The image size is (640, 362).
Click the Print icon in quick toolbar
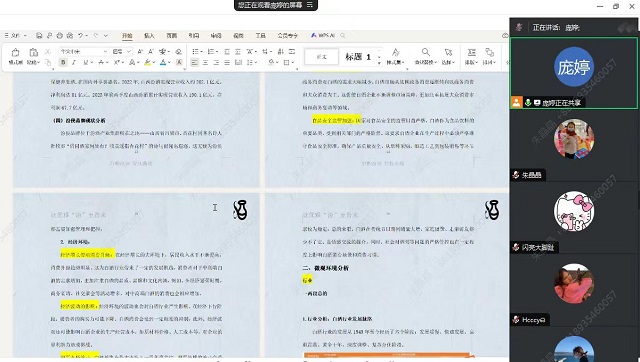pyautogui.click(x=60, y=36)
